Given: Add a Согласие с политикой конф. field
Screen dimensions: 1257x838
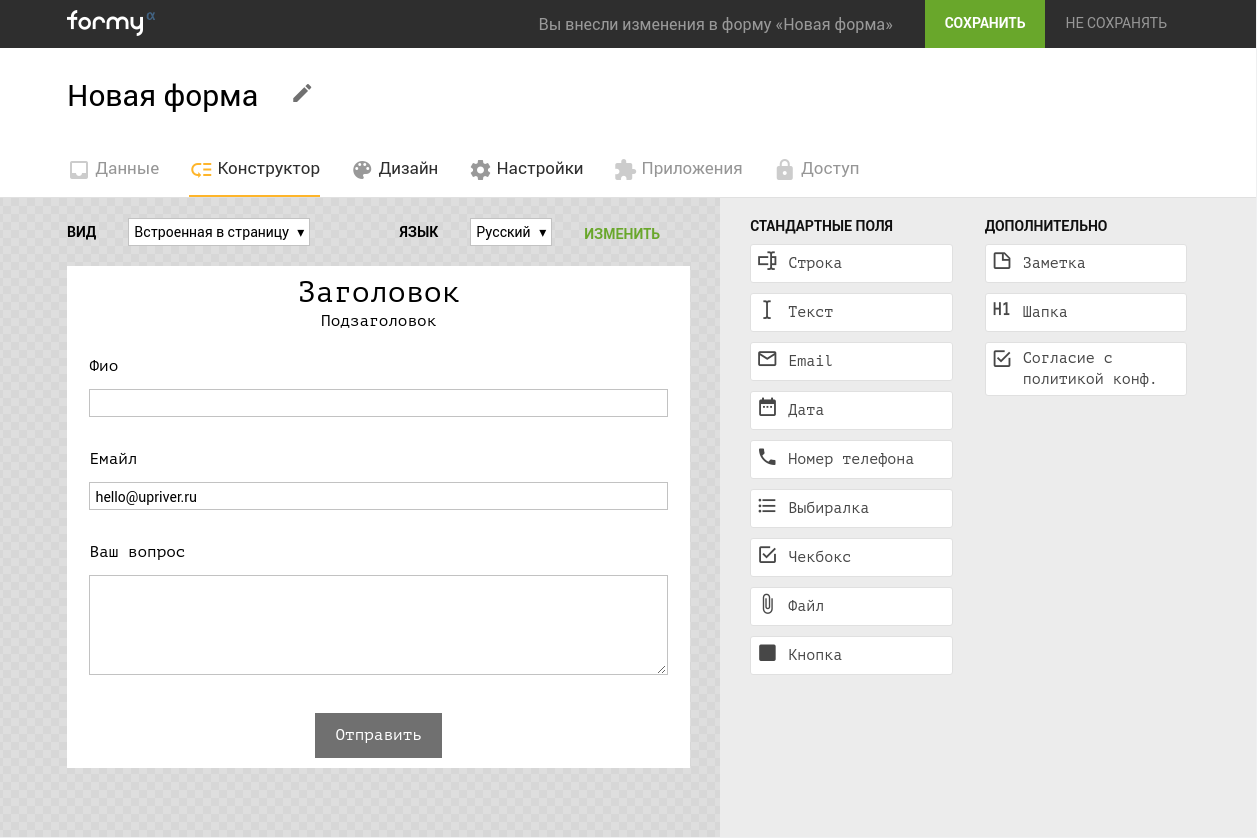Looking at the screenshot, I should [1086, 369].
